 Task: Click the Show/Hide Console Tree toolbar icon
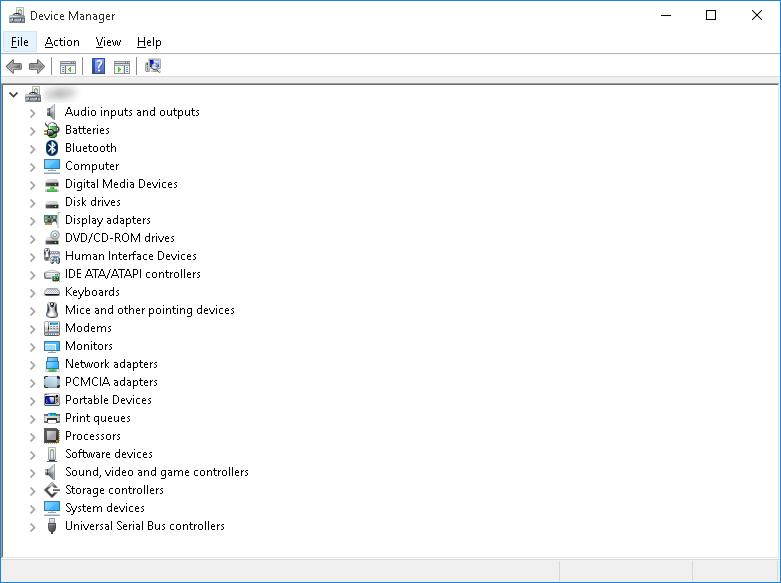[x=68, y=67]
